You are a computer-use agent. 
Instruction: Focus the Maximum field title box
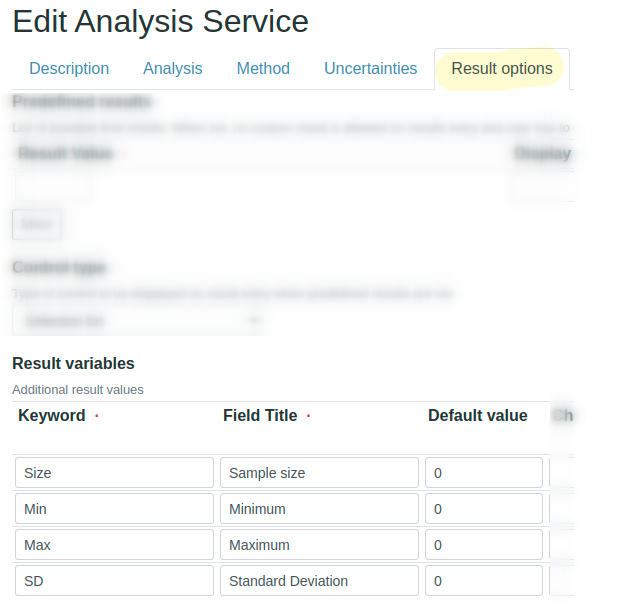pos(319,545)
